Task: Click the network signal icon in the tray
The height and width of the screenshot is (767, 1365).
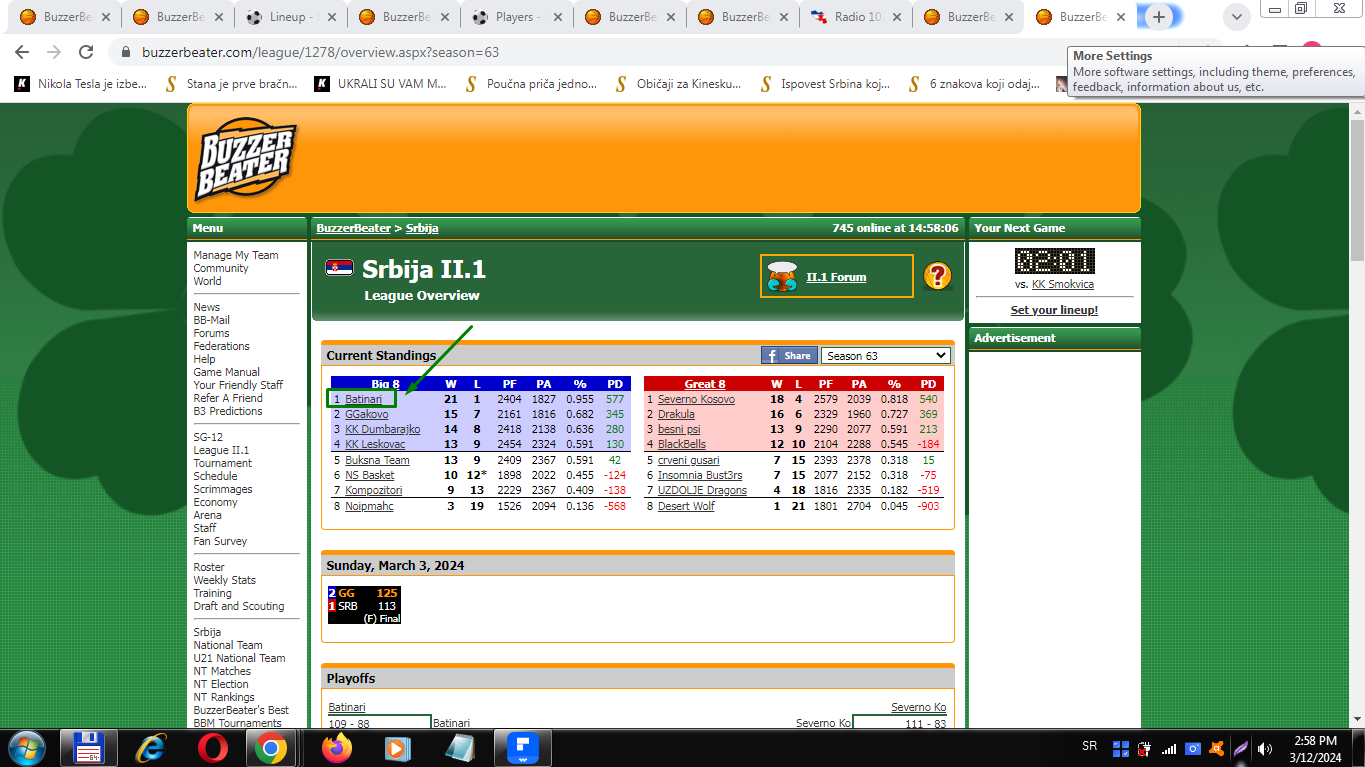Action: coord(1168,748)
